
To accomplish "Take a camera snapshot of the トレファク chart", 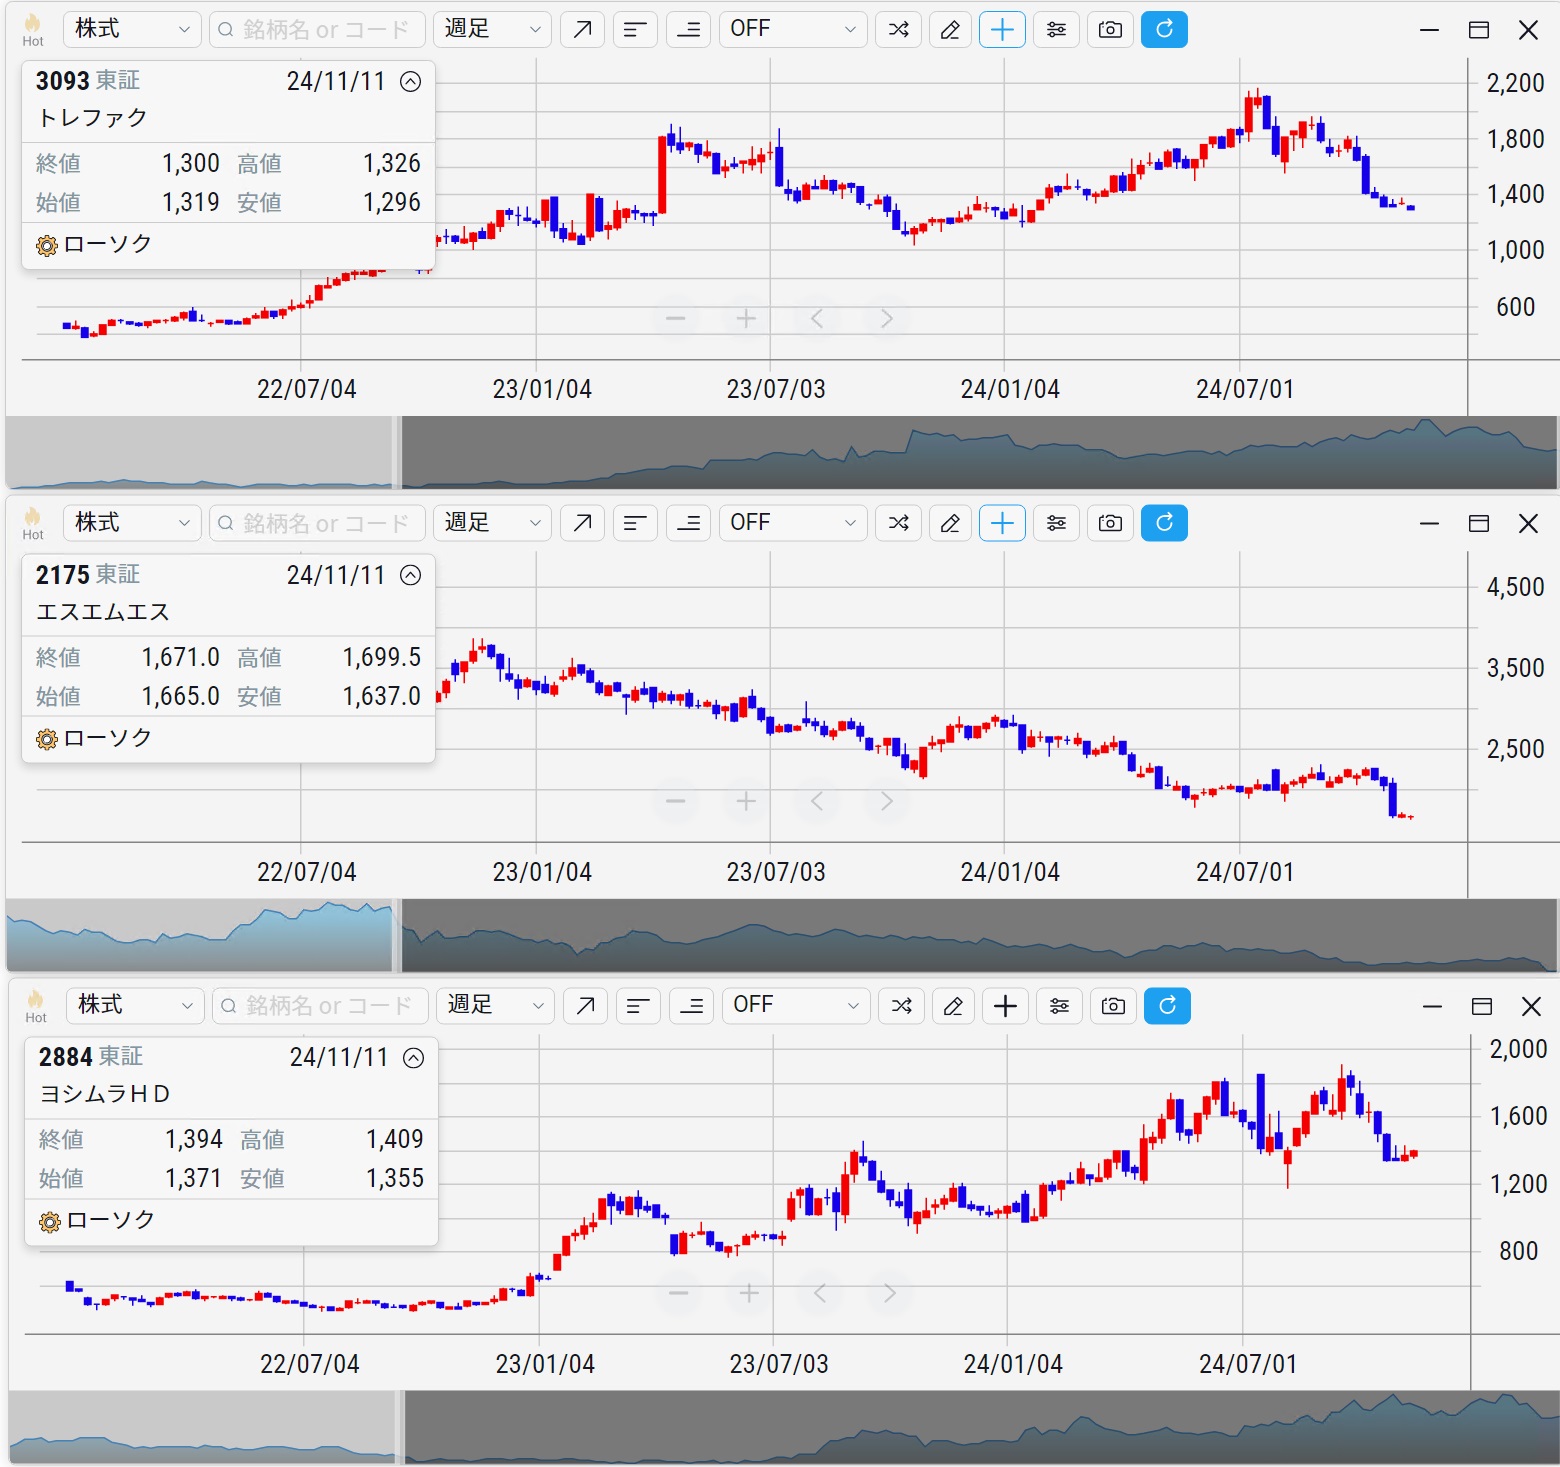I will pyautogui.click(x=1110, y=29).
